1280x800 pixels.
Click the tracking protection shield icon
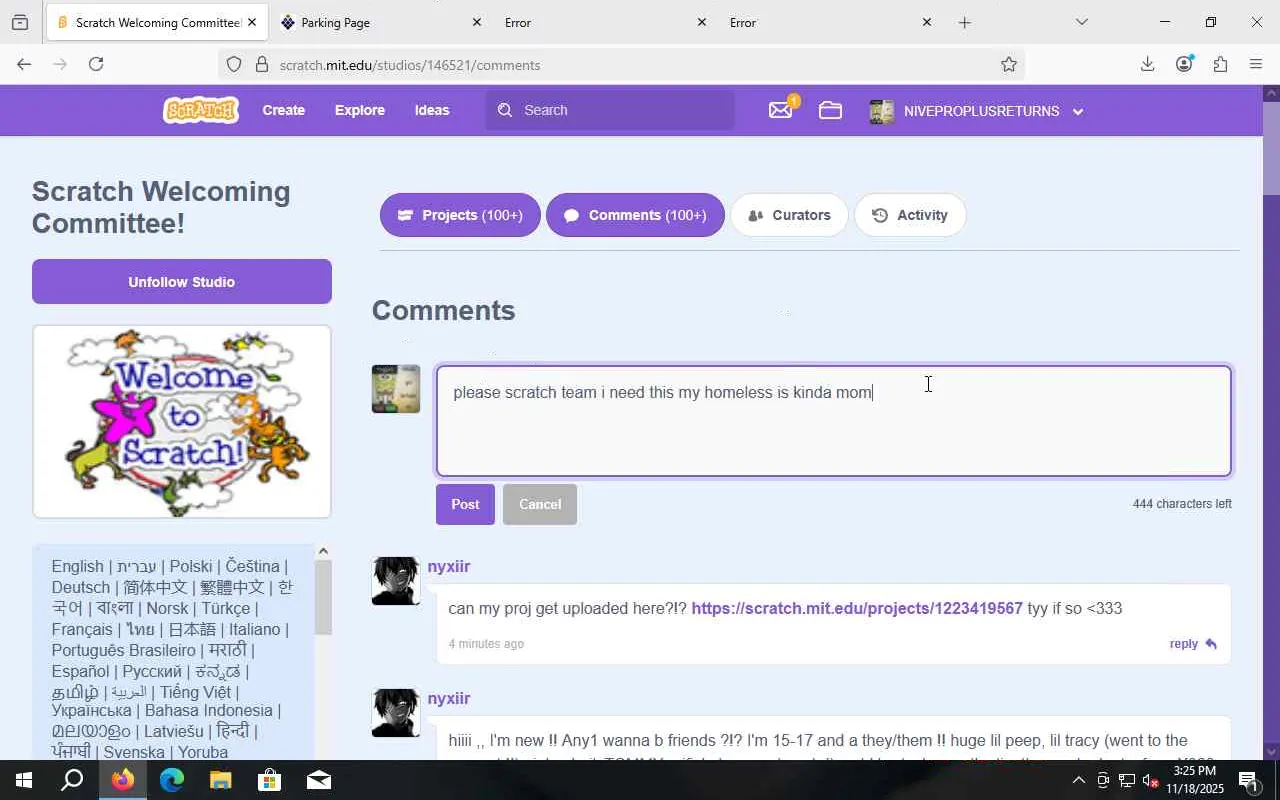coord(234,64)
